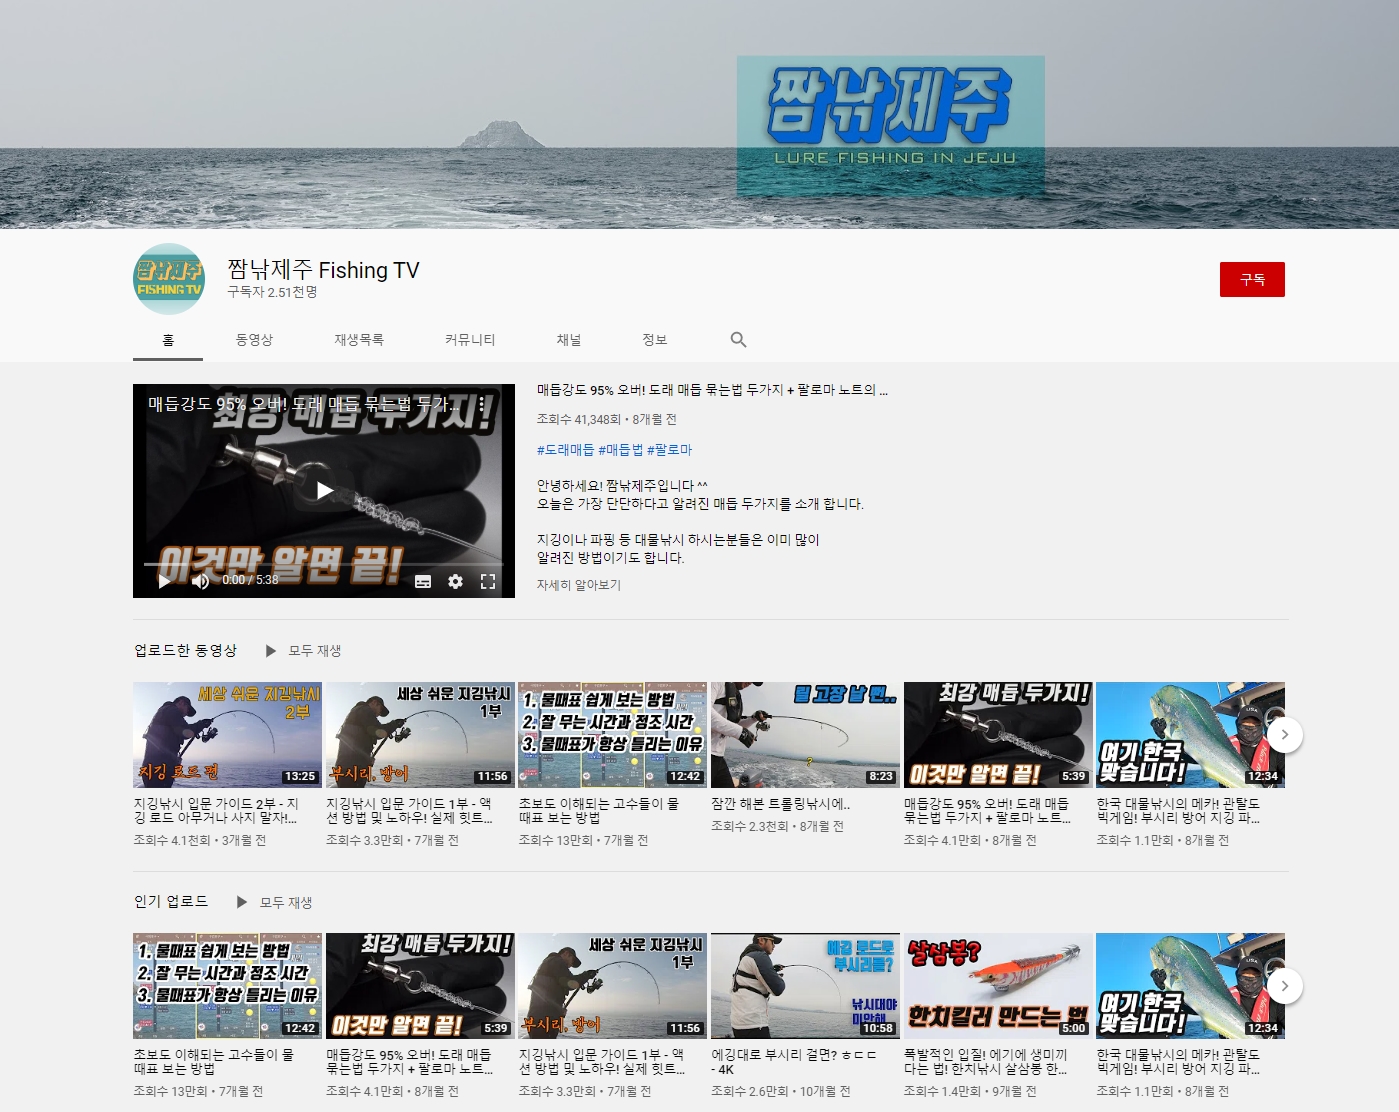The image size is (1399, 1112).
Task: Open the 한치킬러 만드는 법 video thumbnail
Action: (997, 986)
